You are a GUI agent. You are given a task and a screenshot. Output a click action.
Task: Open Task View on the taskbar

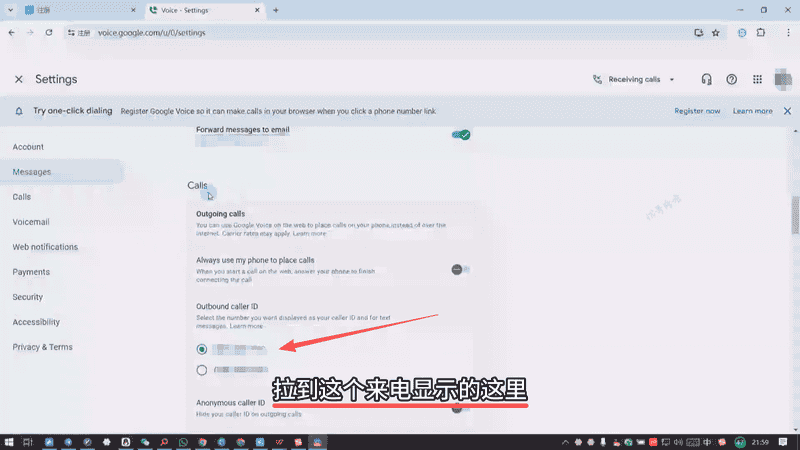pos(28,442)
